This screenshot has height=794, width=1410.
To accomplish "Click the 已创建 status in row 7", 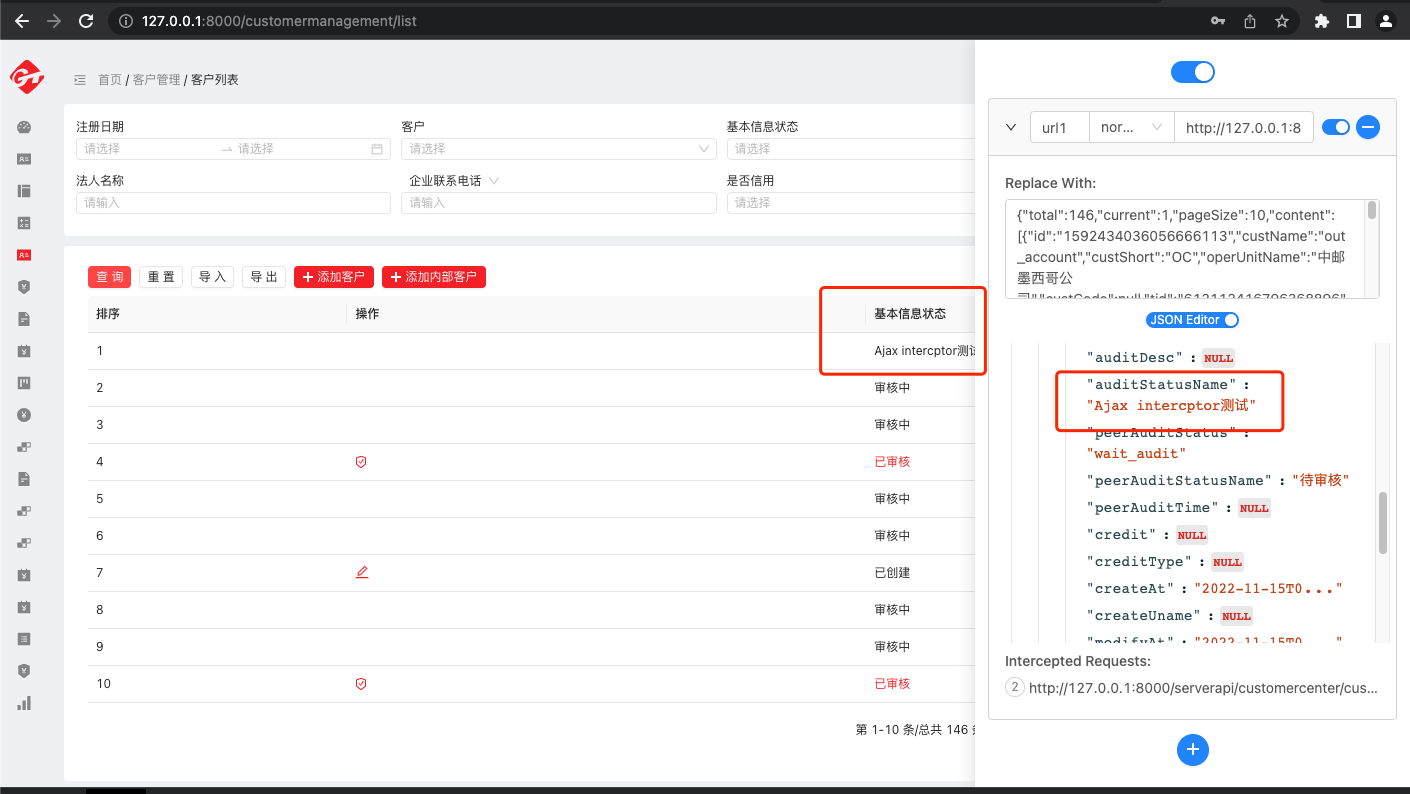I will [892, 573].
